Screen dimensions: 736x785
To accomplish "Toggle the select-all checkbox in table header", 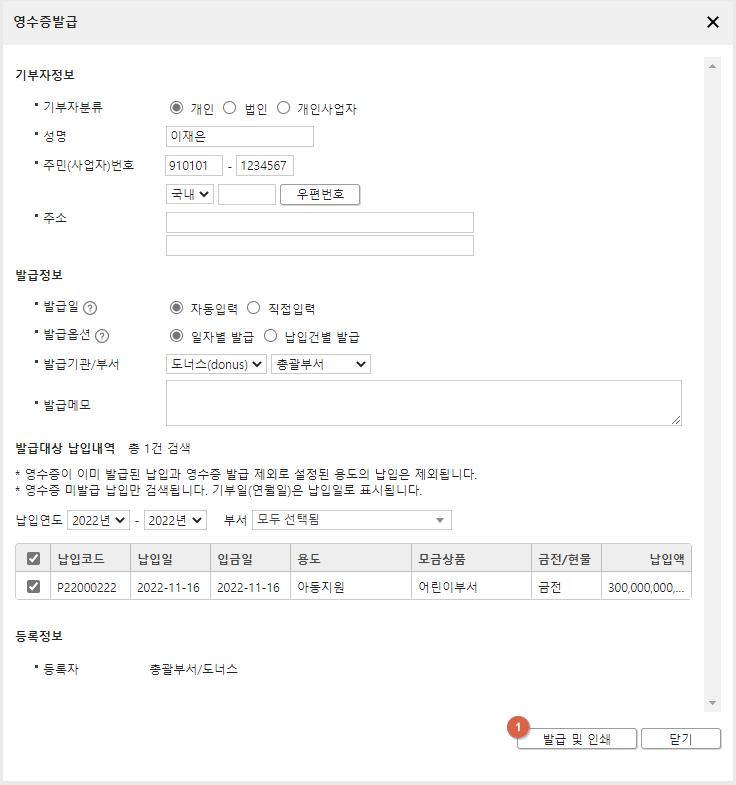I will [33, 558].
